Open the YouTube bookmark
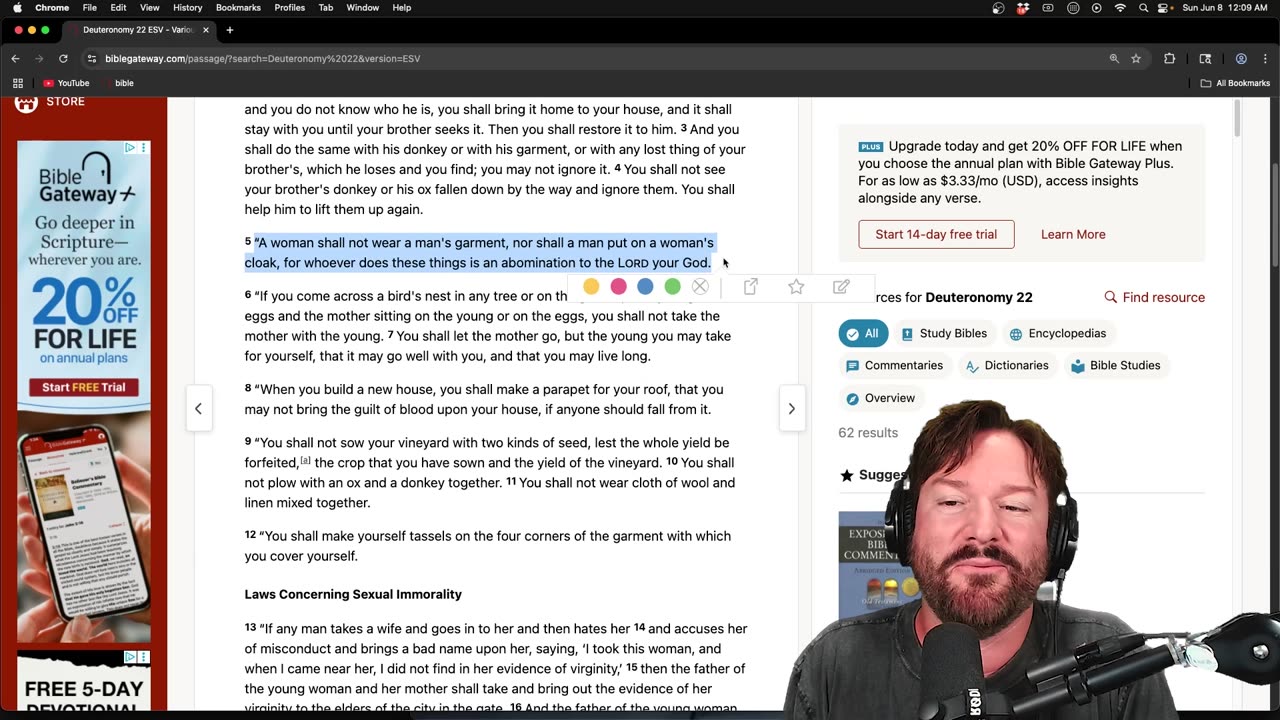Viewport: 1280px width, 720px height. click(x=66, y=83)
